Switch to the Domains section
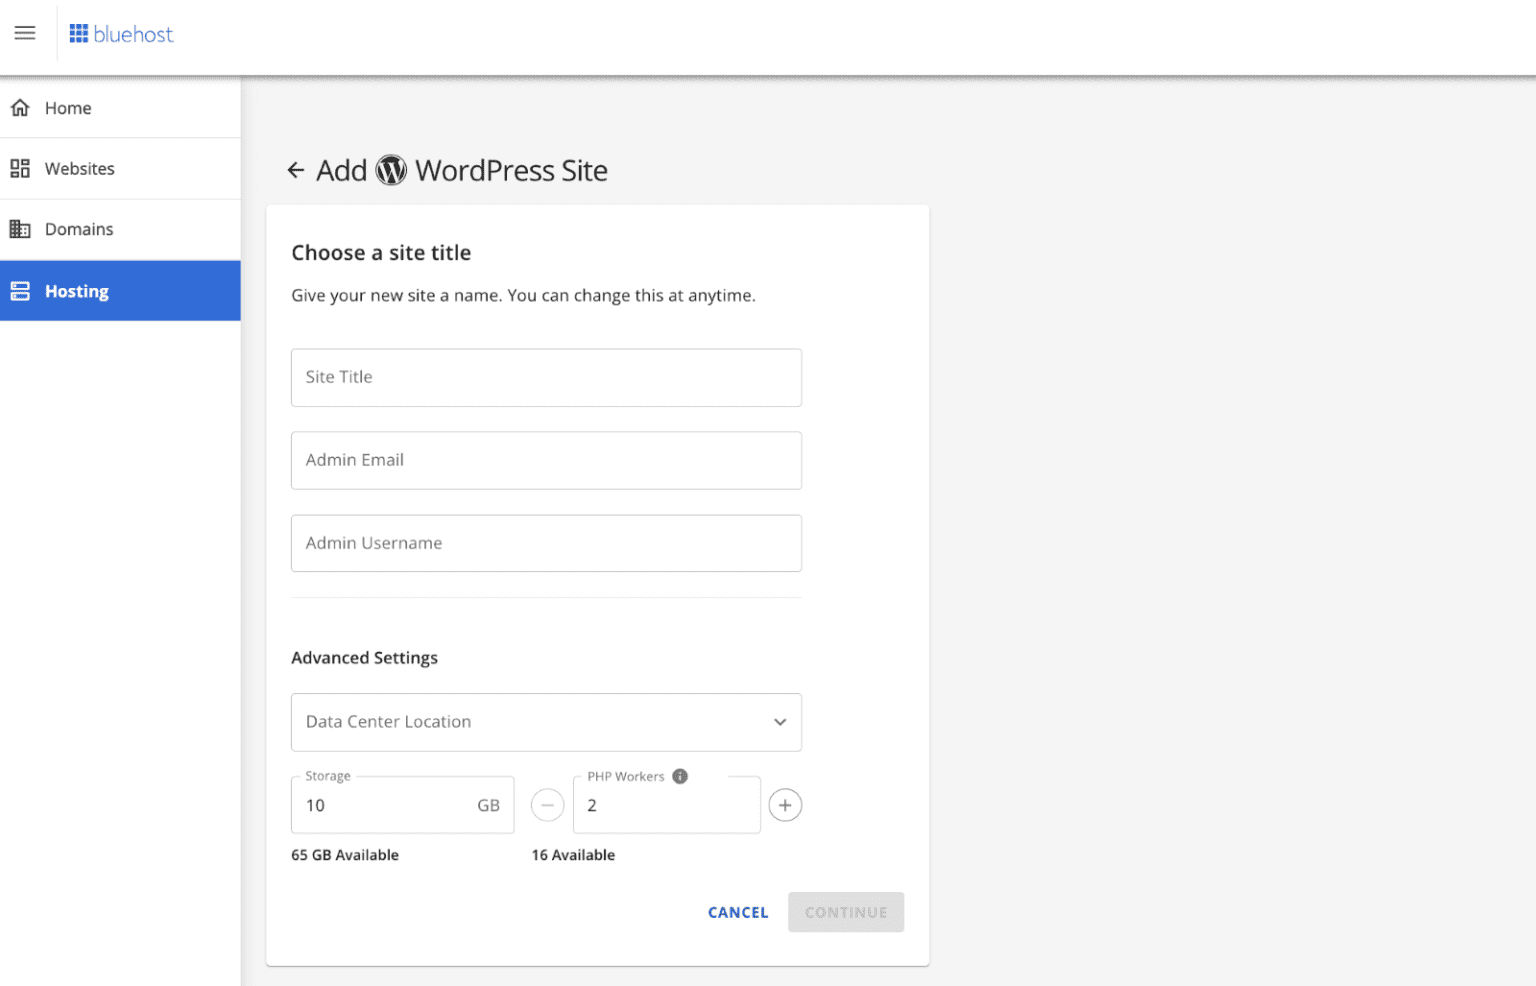Screen dimensions: 1536x986 tap(79, 229)
